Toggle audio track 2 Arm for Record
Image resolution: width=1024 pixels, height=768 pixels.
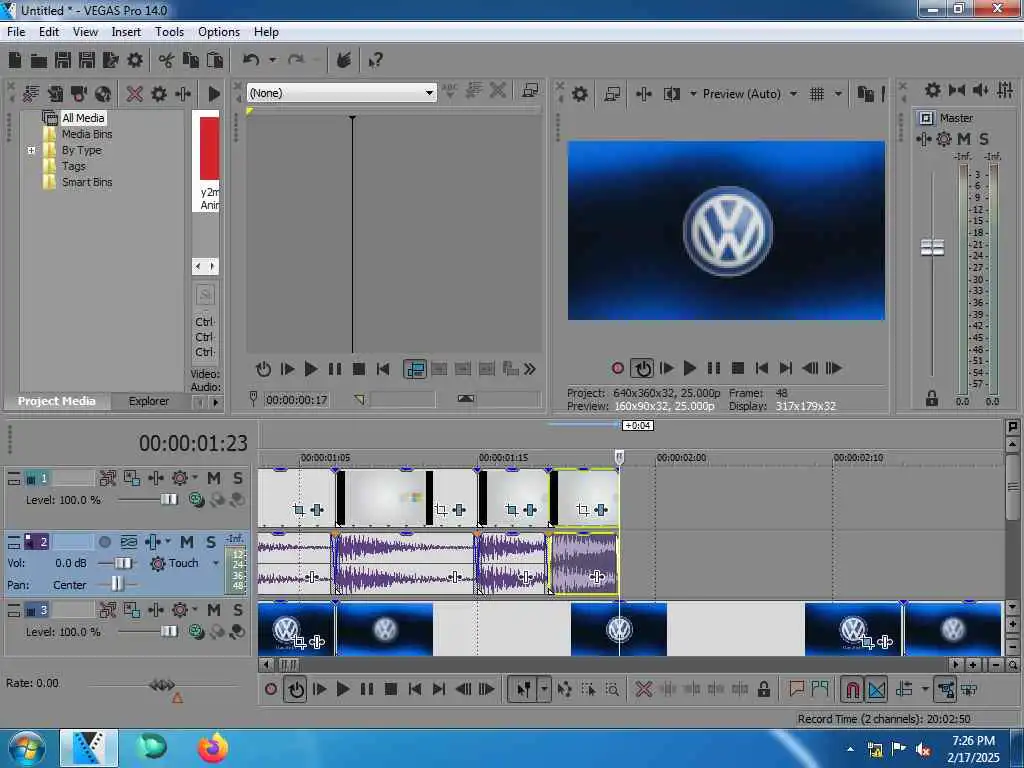click(x=104, y=542)
